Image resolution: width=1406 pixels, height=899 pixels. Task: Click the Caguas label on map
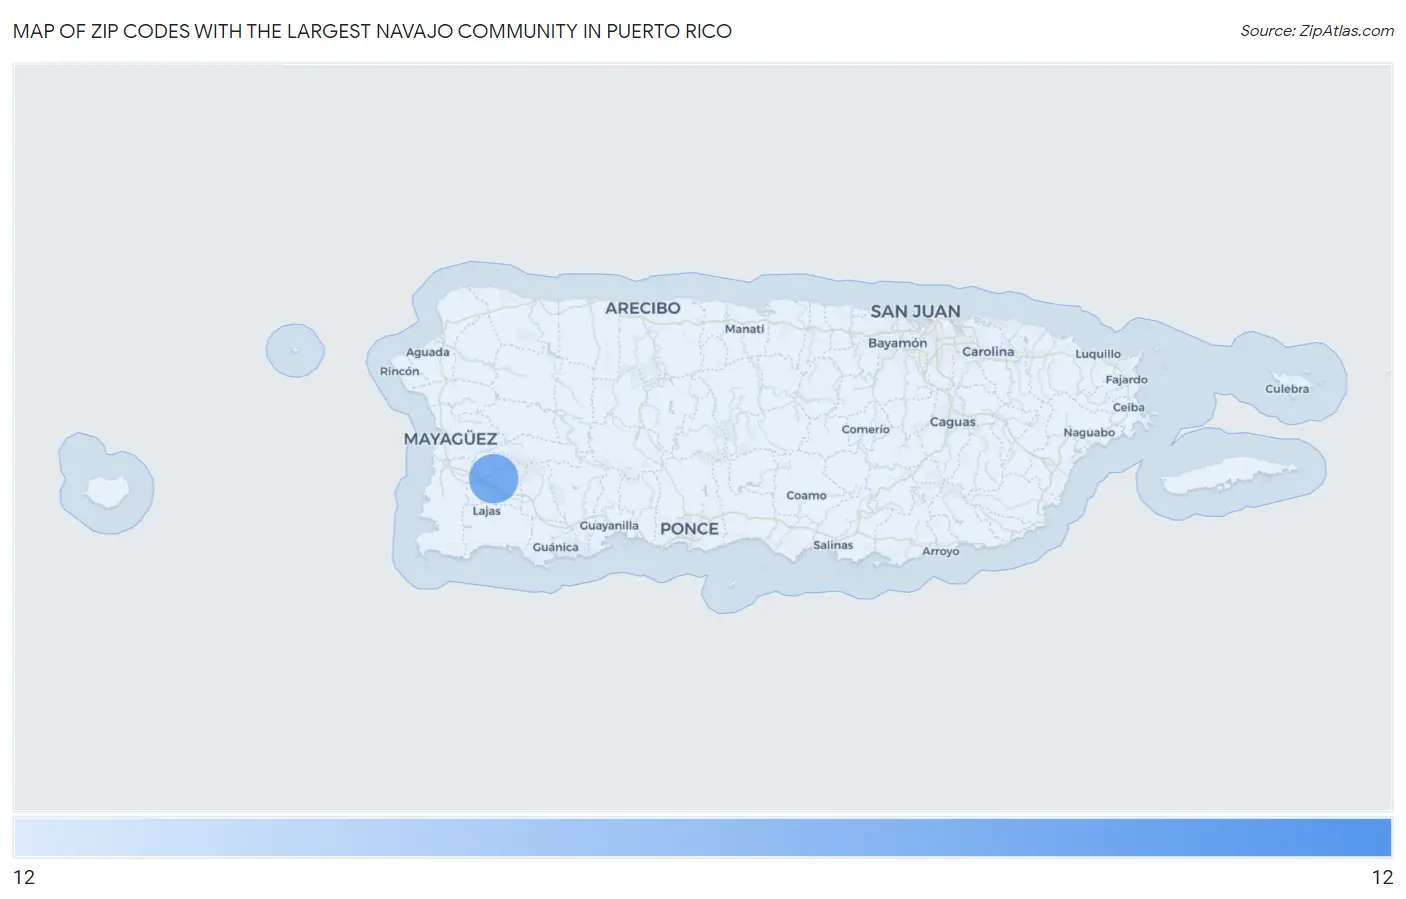952,422
